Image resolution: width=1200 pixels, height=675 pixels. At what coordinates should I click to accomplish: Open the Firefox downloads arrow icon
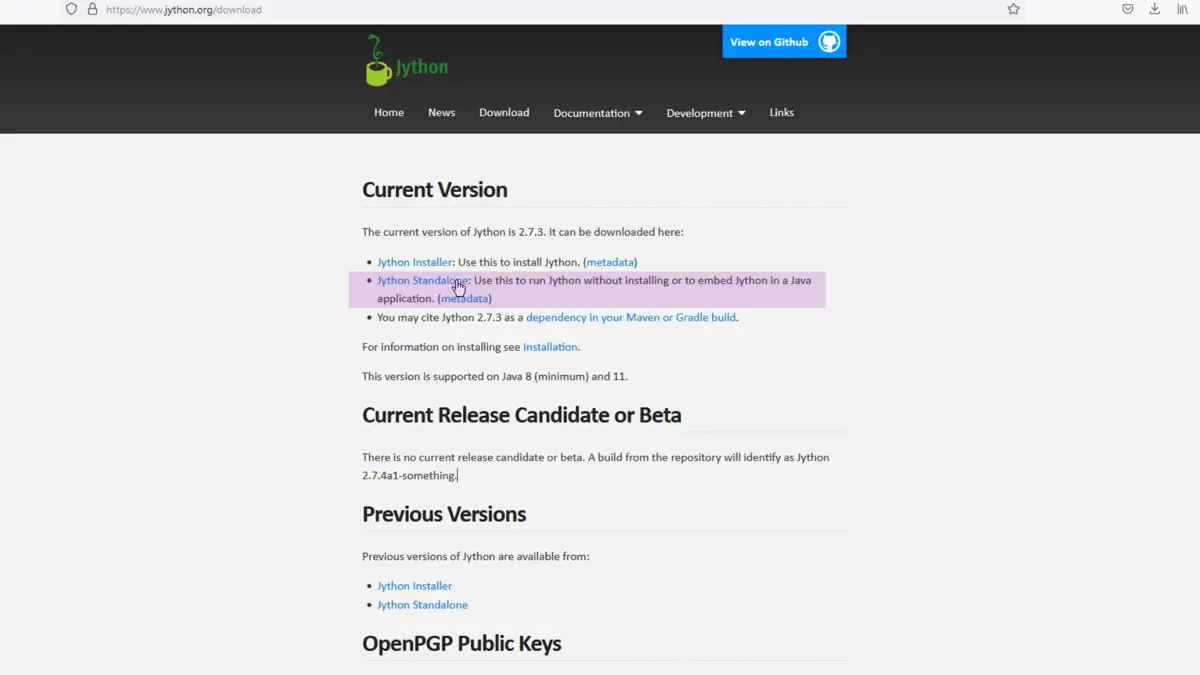(x=1154, y=9)
